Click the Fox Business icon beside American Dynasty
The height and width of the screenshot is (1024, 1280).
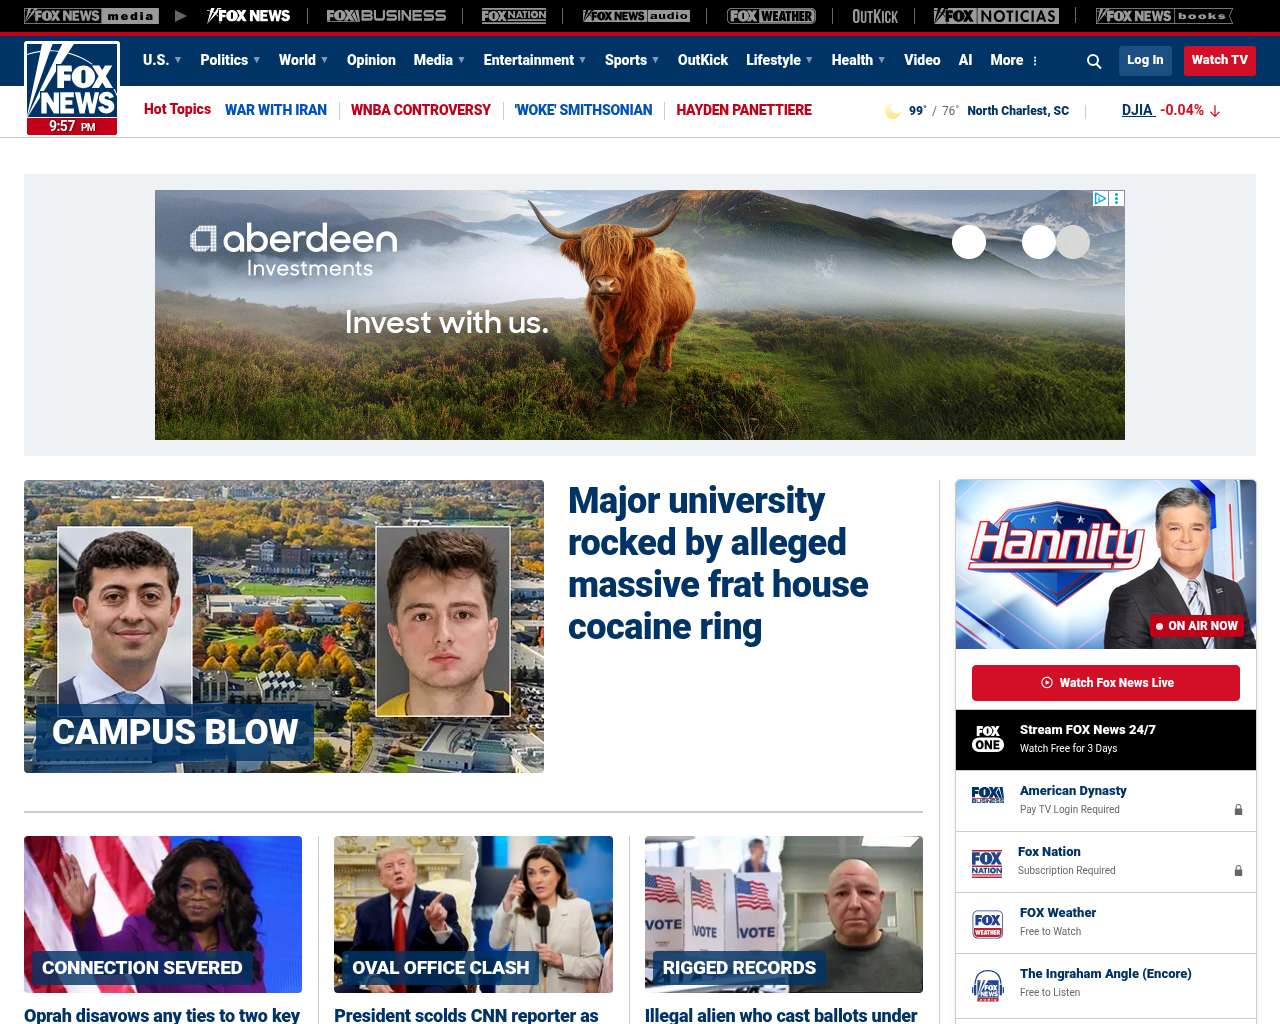988,795
